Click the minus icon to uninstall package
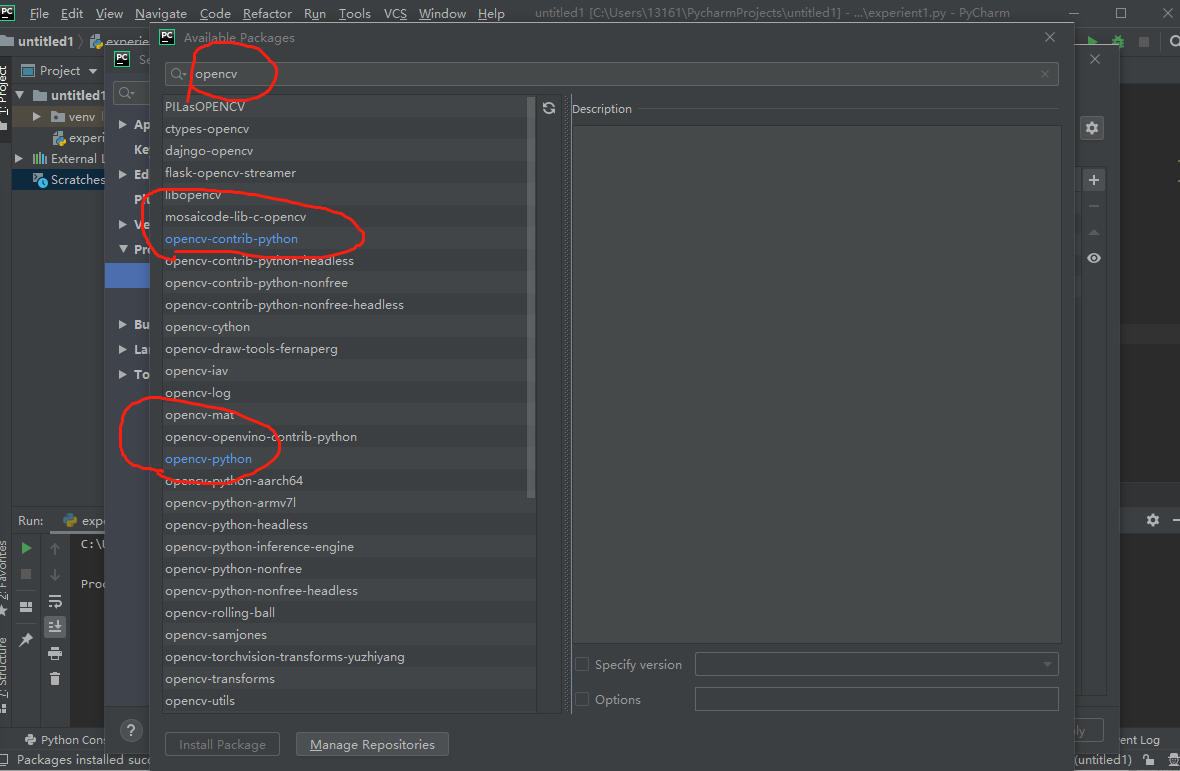 (1094, 206)
